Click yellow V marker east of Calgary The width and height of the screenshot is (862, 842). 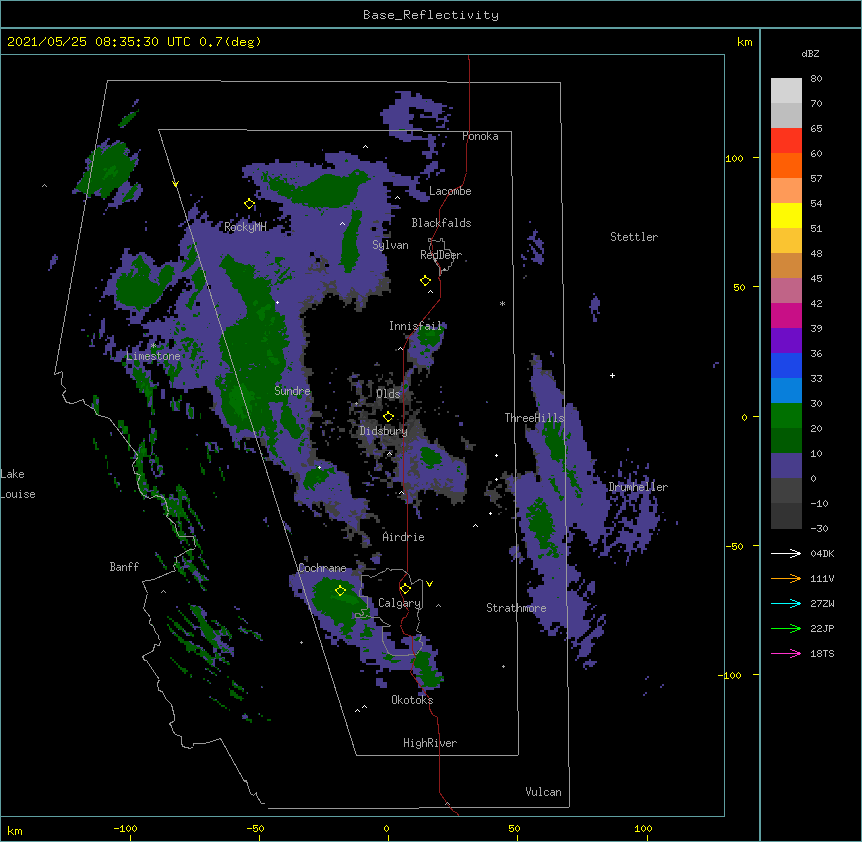[429, 584]
